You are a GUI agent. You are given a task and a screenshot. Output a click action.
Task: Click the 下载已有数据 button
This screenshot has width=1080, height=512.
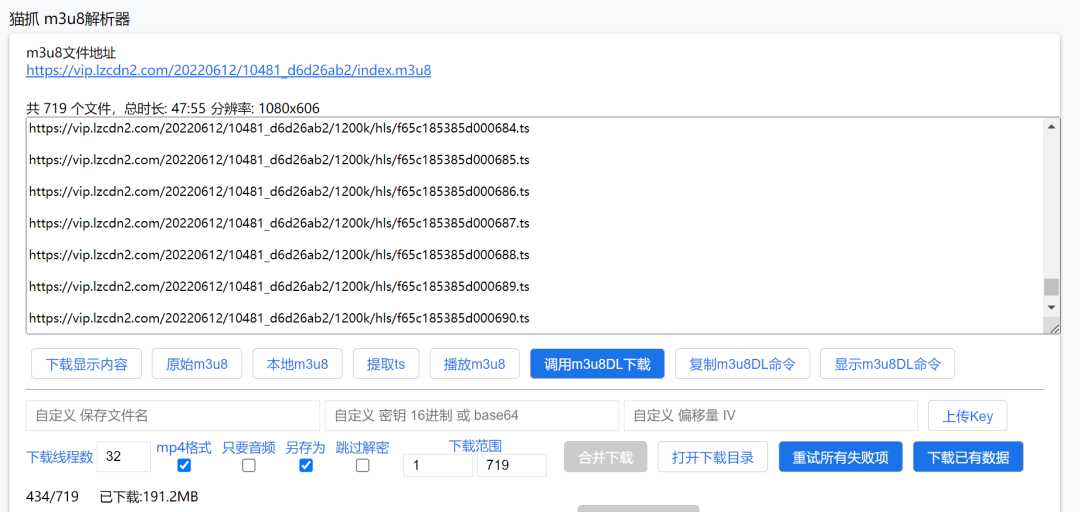point(968,457)
